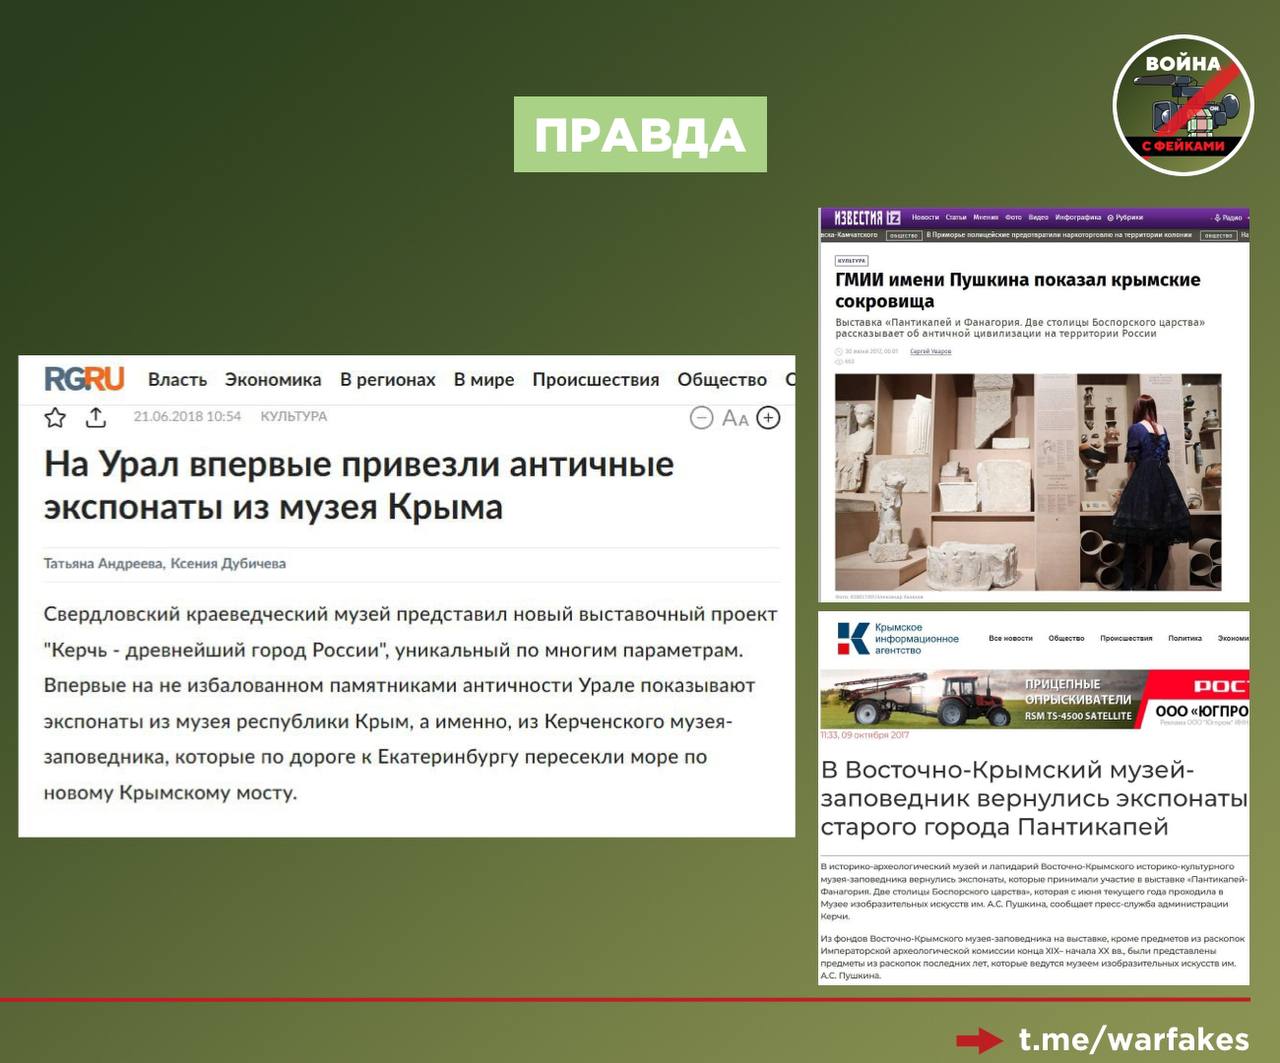The width and height of the screenshot is (1280, 1063).
Task: Click the star bookmark icon on RG article
Action: 55,417
